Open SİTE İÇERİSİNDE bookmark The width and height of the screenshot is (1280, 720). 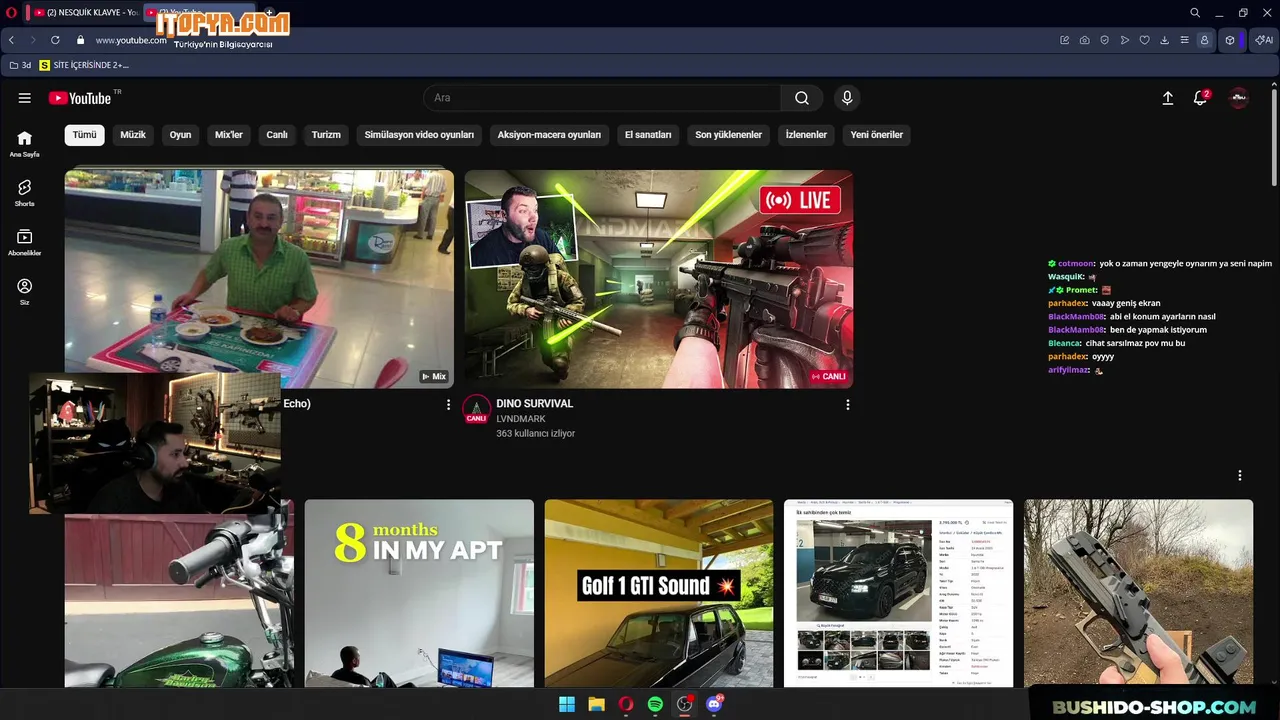pos(85,65)
